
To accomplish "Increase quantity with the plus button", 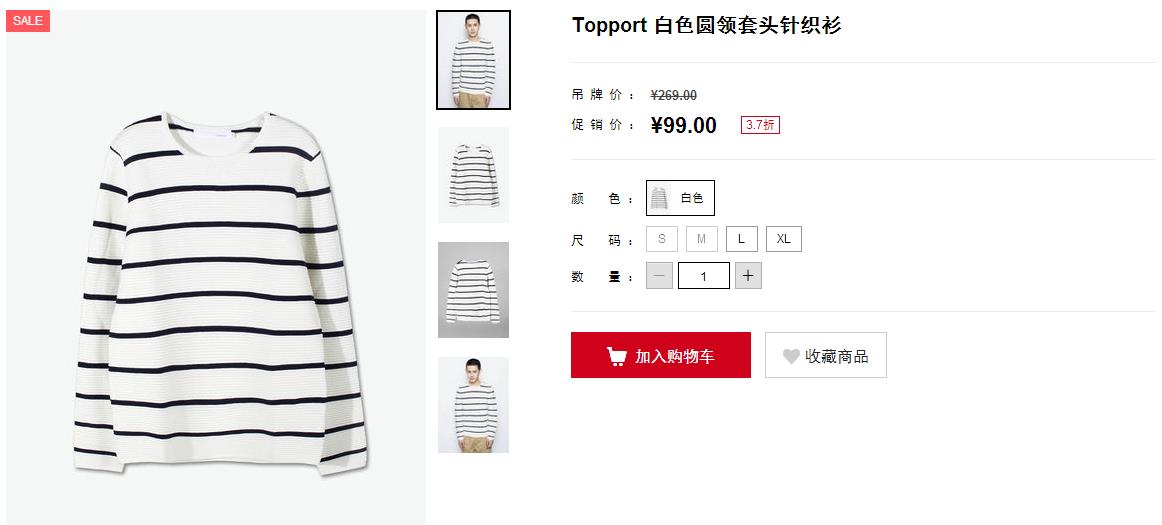I will 748,276.
